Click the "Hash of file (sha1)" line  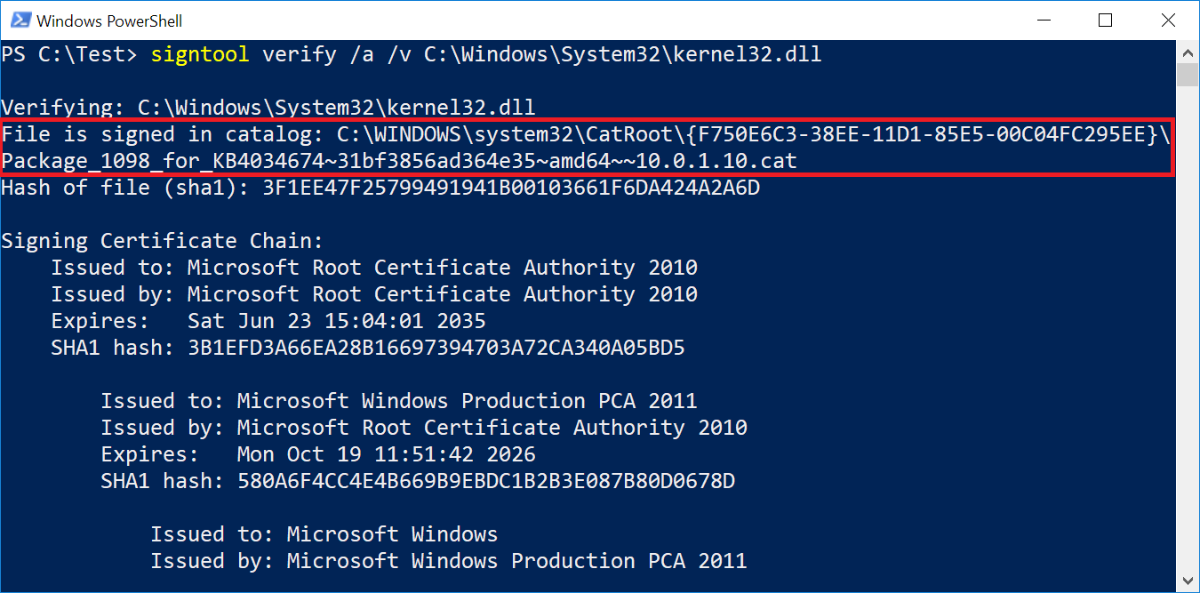point(380,187)
